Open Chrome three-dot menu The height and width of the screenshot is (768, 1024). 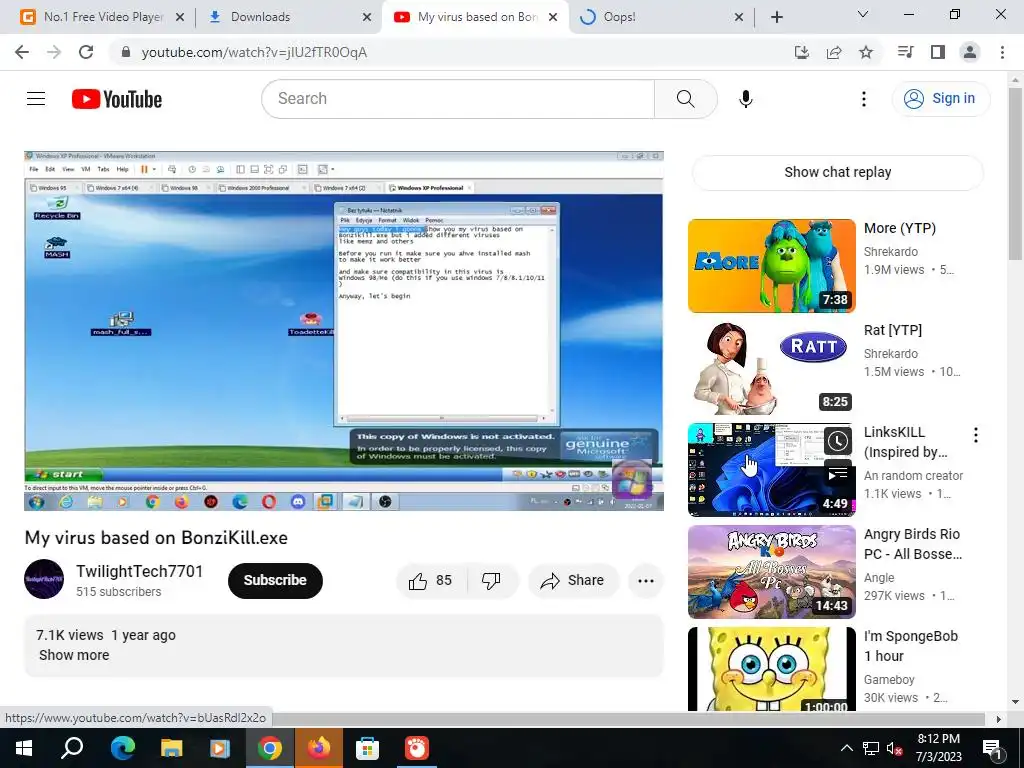click(x=1002, y=52)
